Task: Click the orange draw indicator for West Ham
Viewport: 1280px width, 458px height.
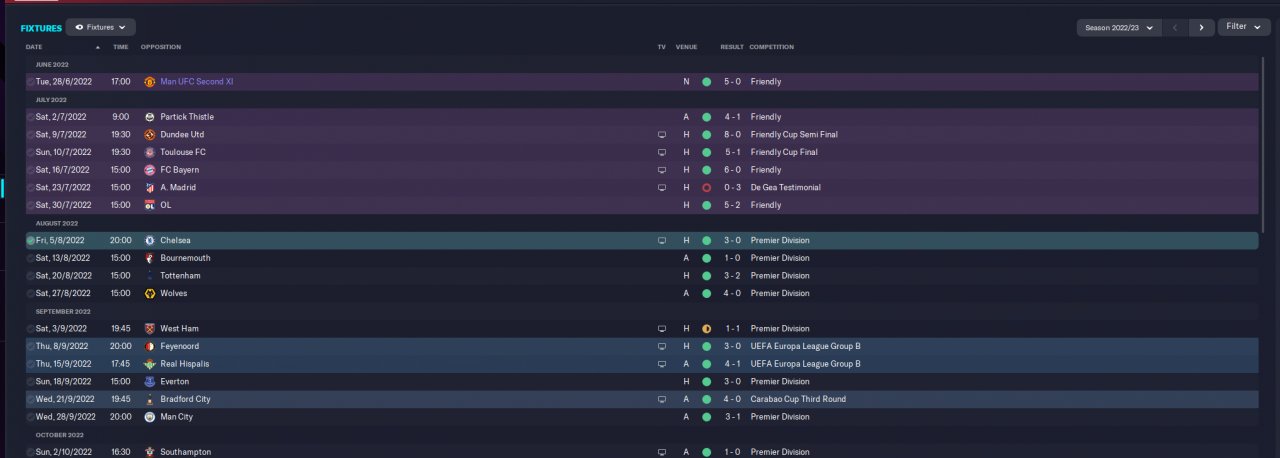Action: [706, 329]
